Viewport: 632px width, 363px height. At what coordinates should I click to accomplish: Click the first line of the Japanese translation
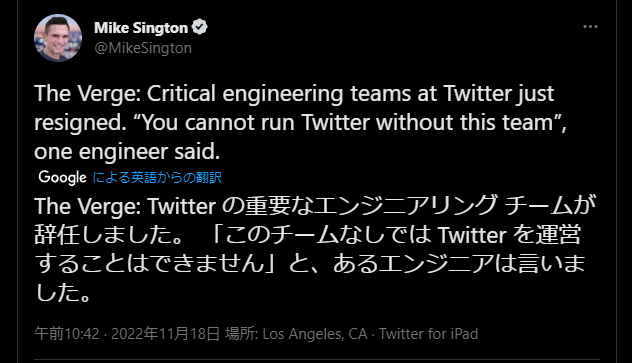(x=315, y=206)
